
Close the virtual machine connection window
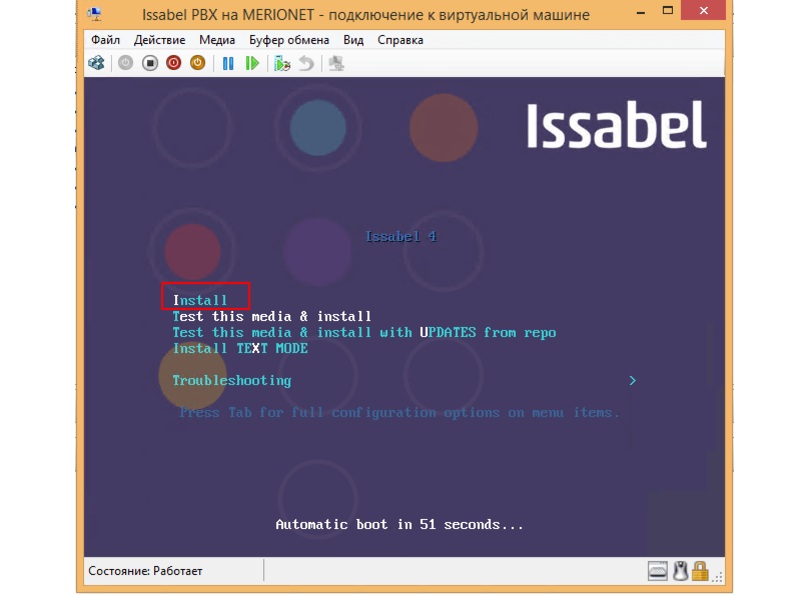click(x=703, y=10)
